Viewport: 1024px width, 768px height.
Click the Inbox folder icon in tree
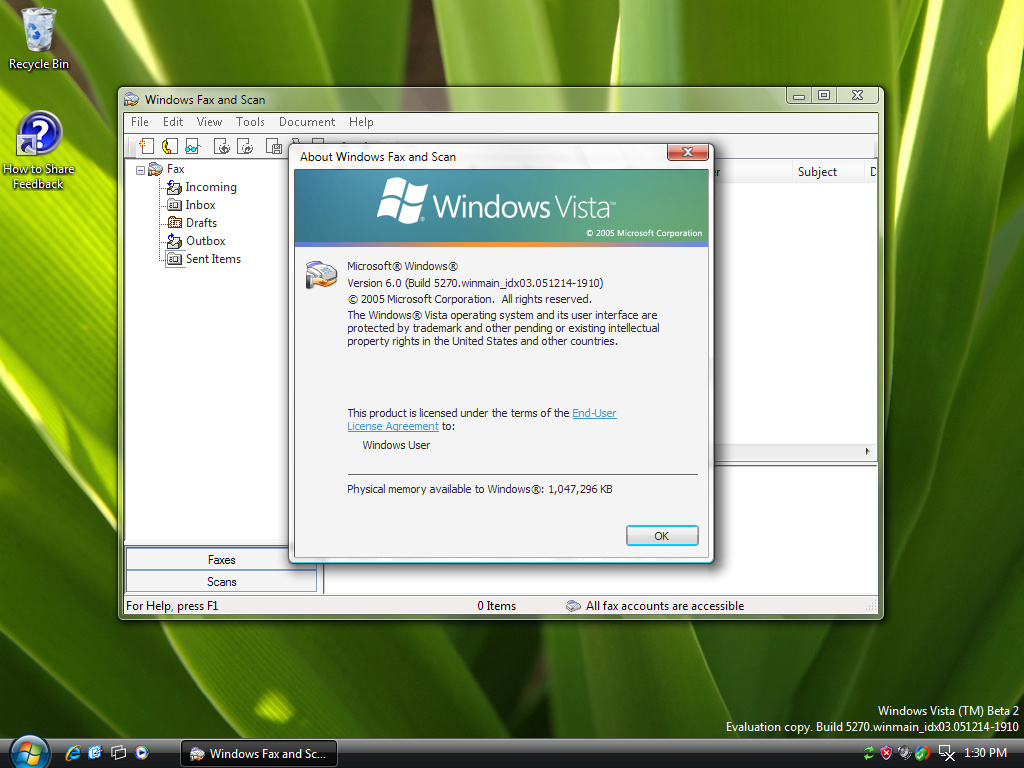coord(174,205)
